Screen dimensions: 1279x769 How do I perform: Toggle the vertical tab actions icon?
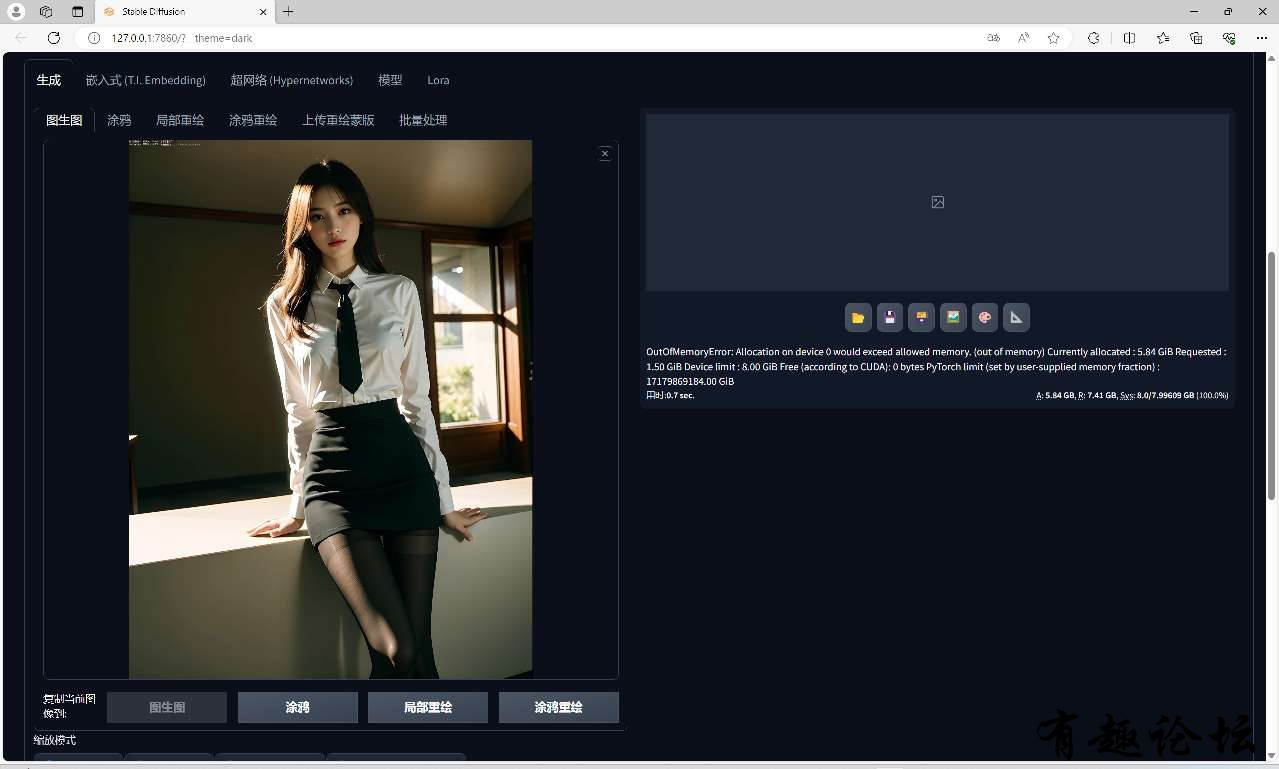click(x=78, y=12)
